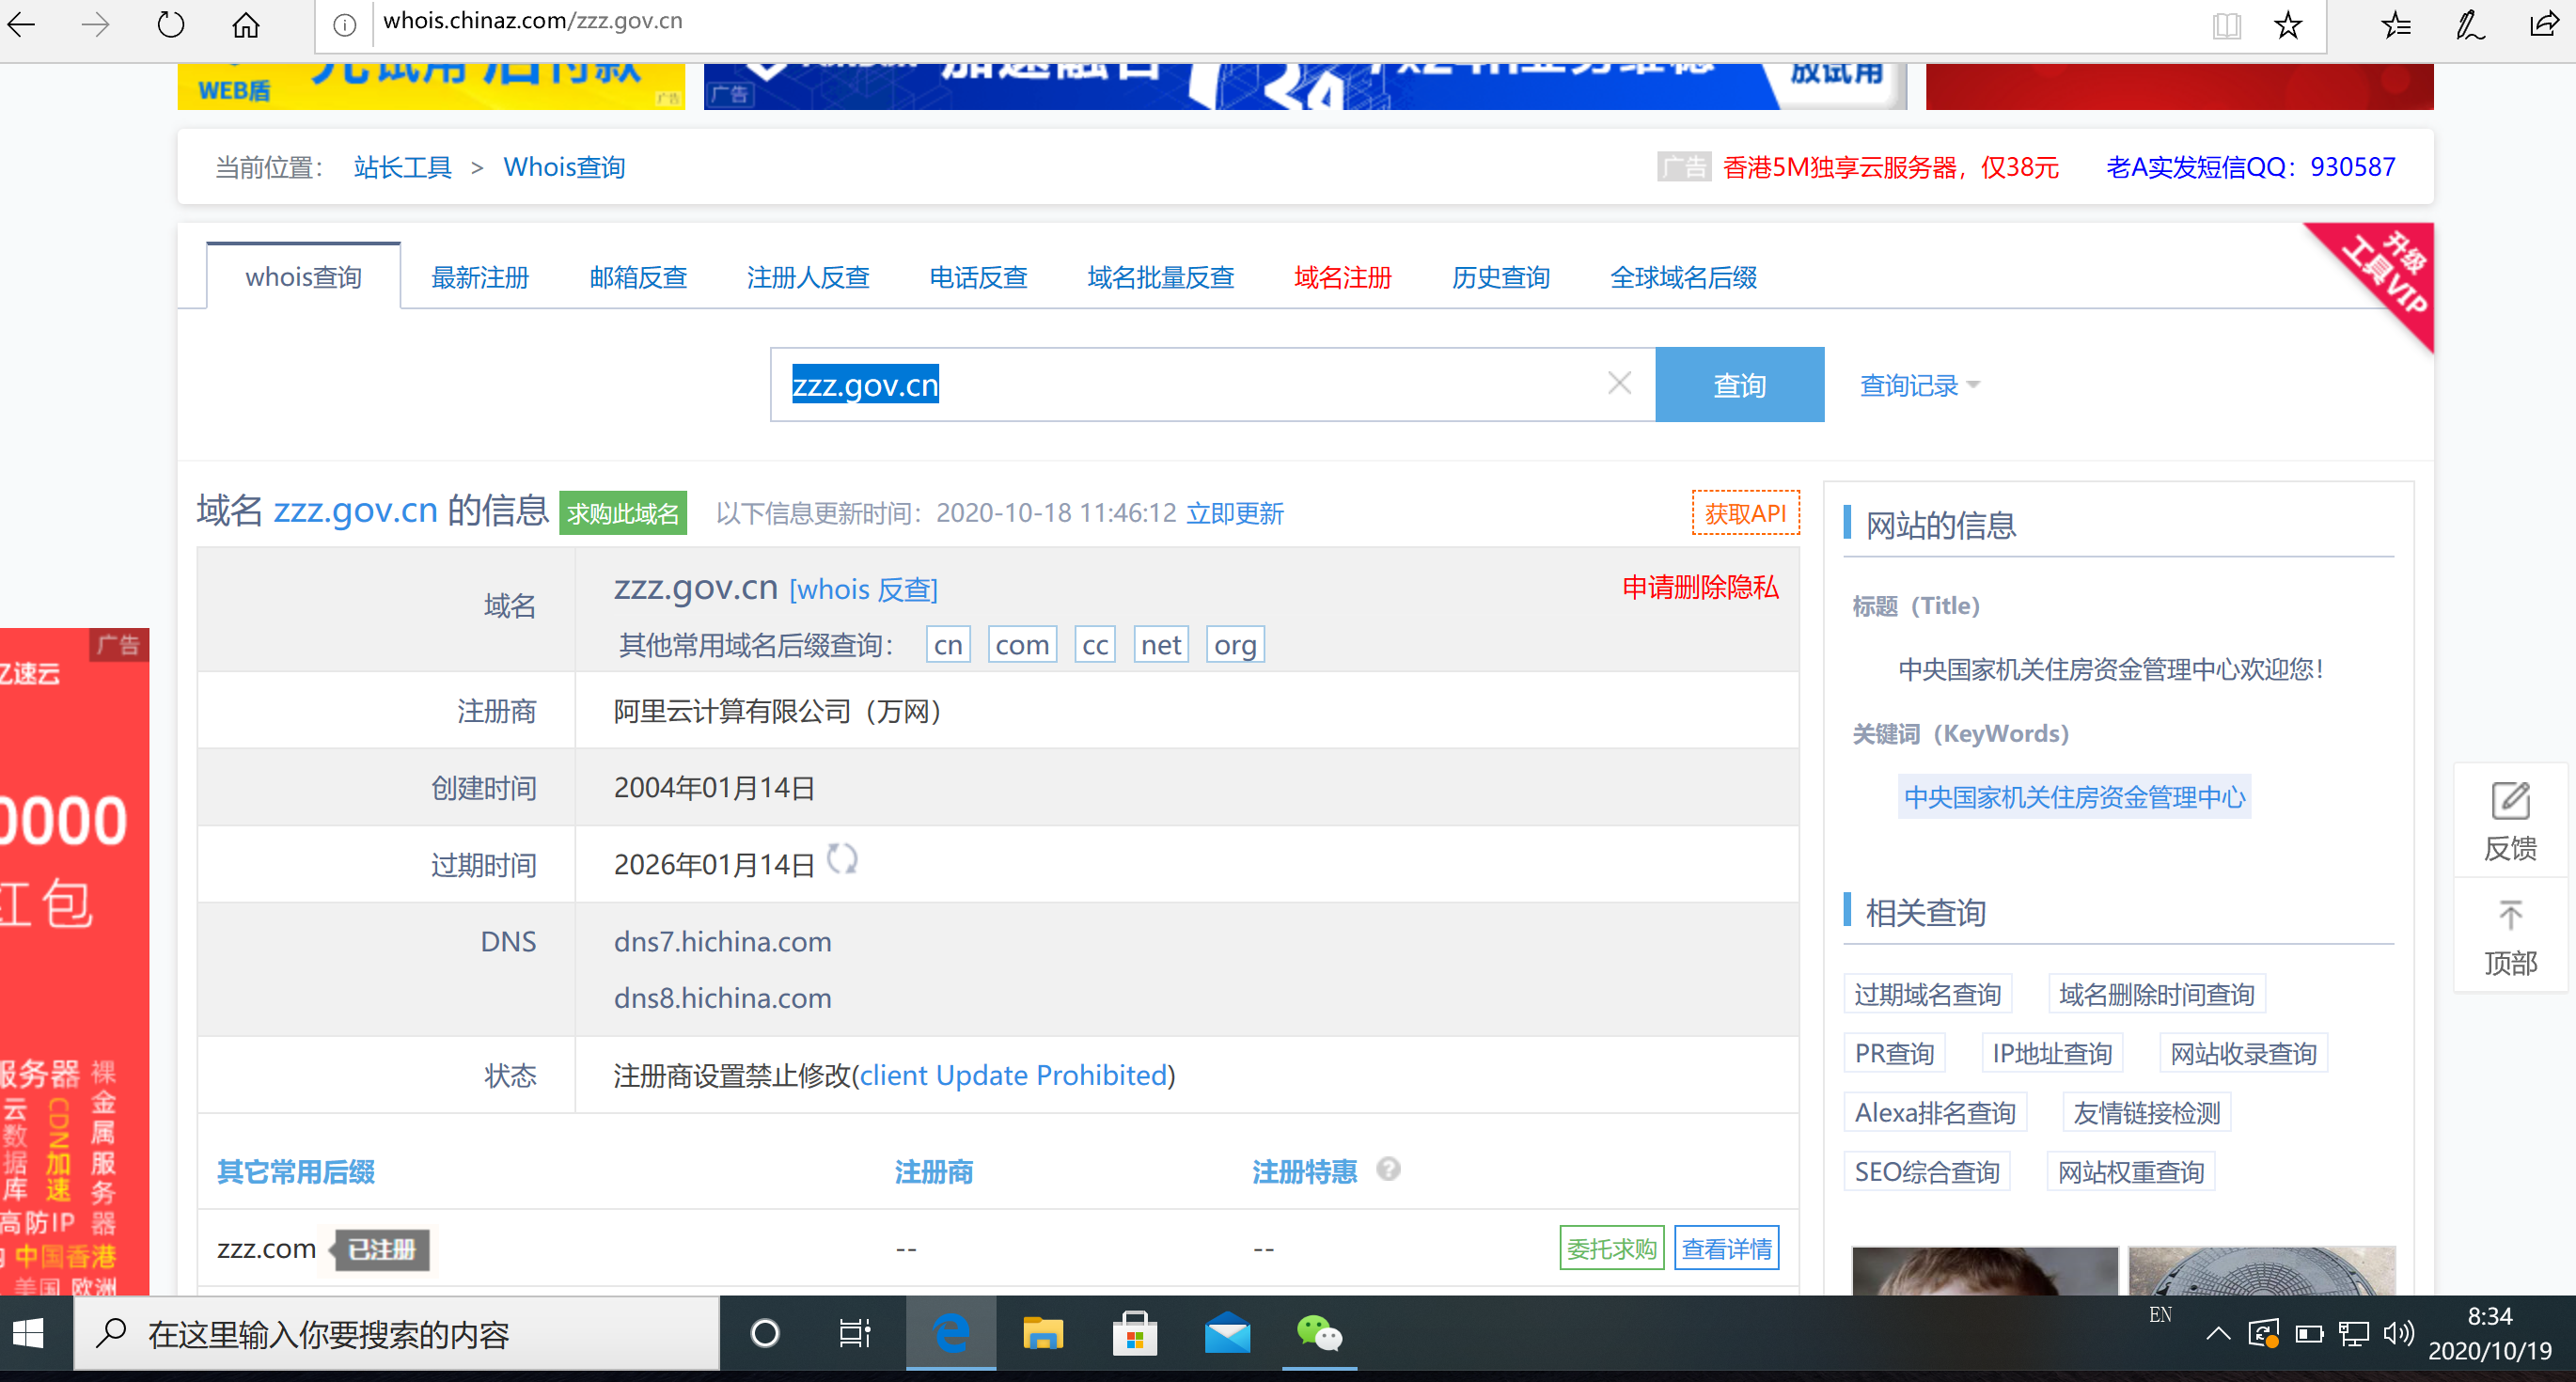Open reading view book icon

(x=2226, y=24)
